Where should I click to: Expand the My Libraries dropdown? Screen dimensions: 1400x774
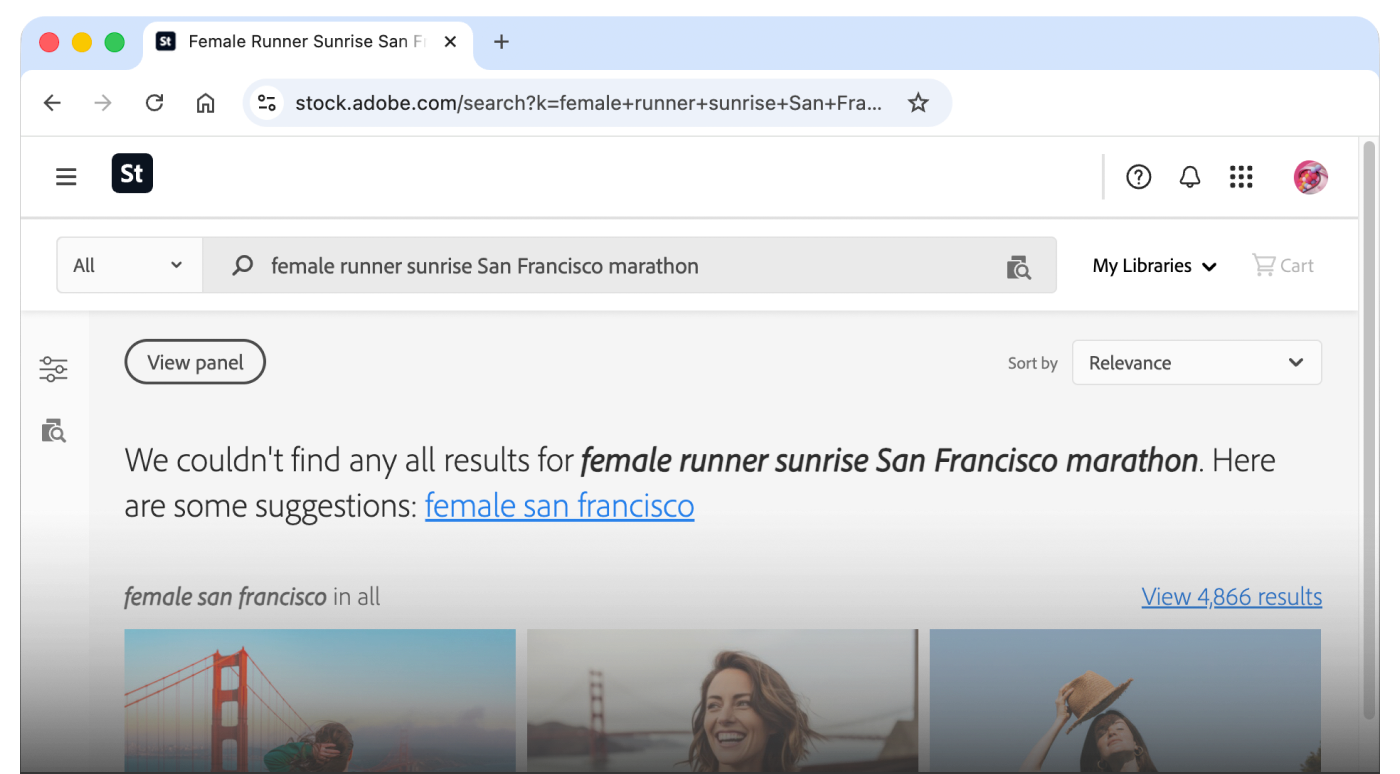(1154, 266)
